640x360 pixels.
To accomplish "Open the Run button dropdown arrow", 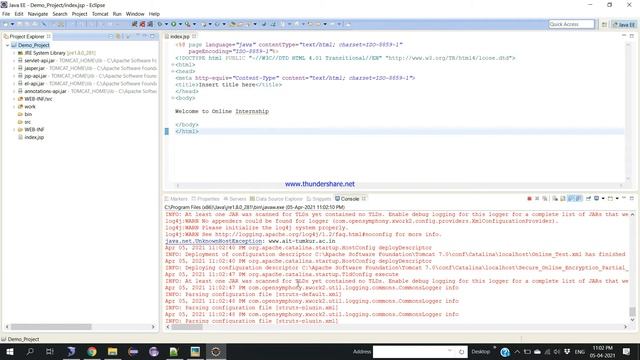I will click(x=180, y=24).
